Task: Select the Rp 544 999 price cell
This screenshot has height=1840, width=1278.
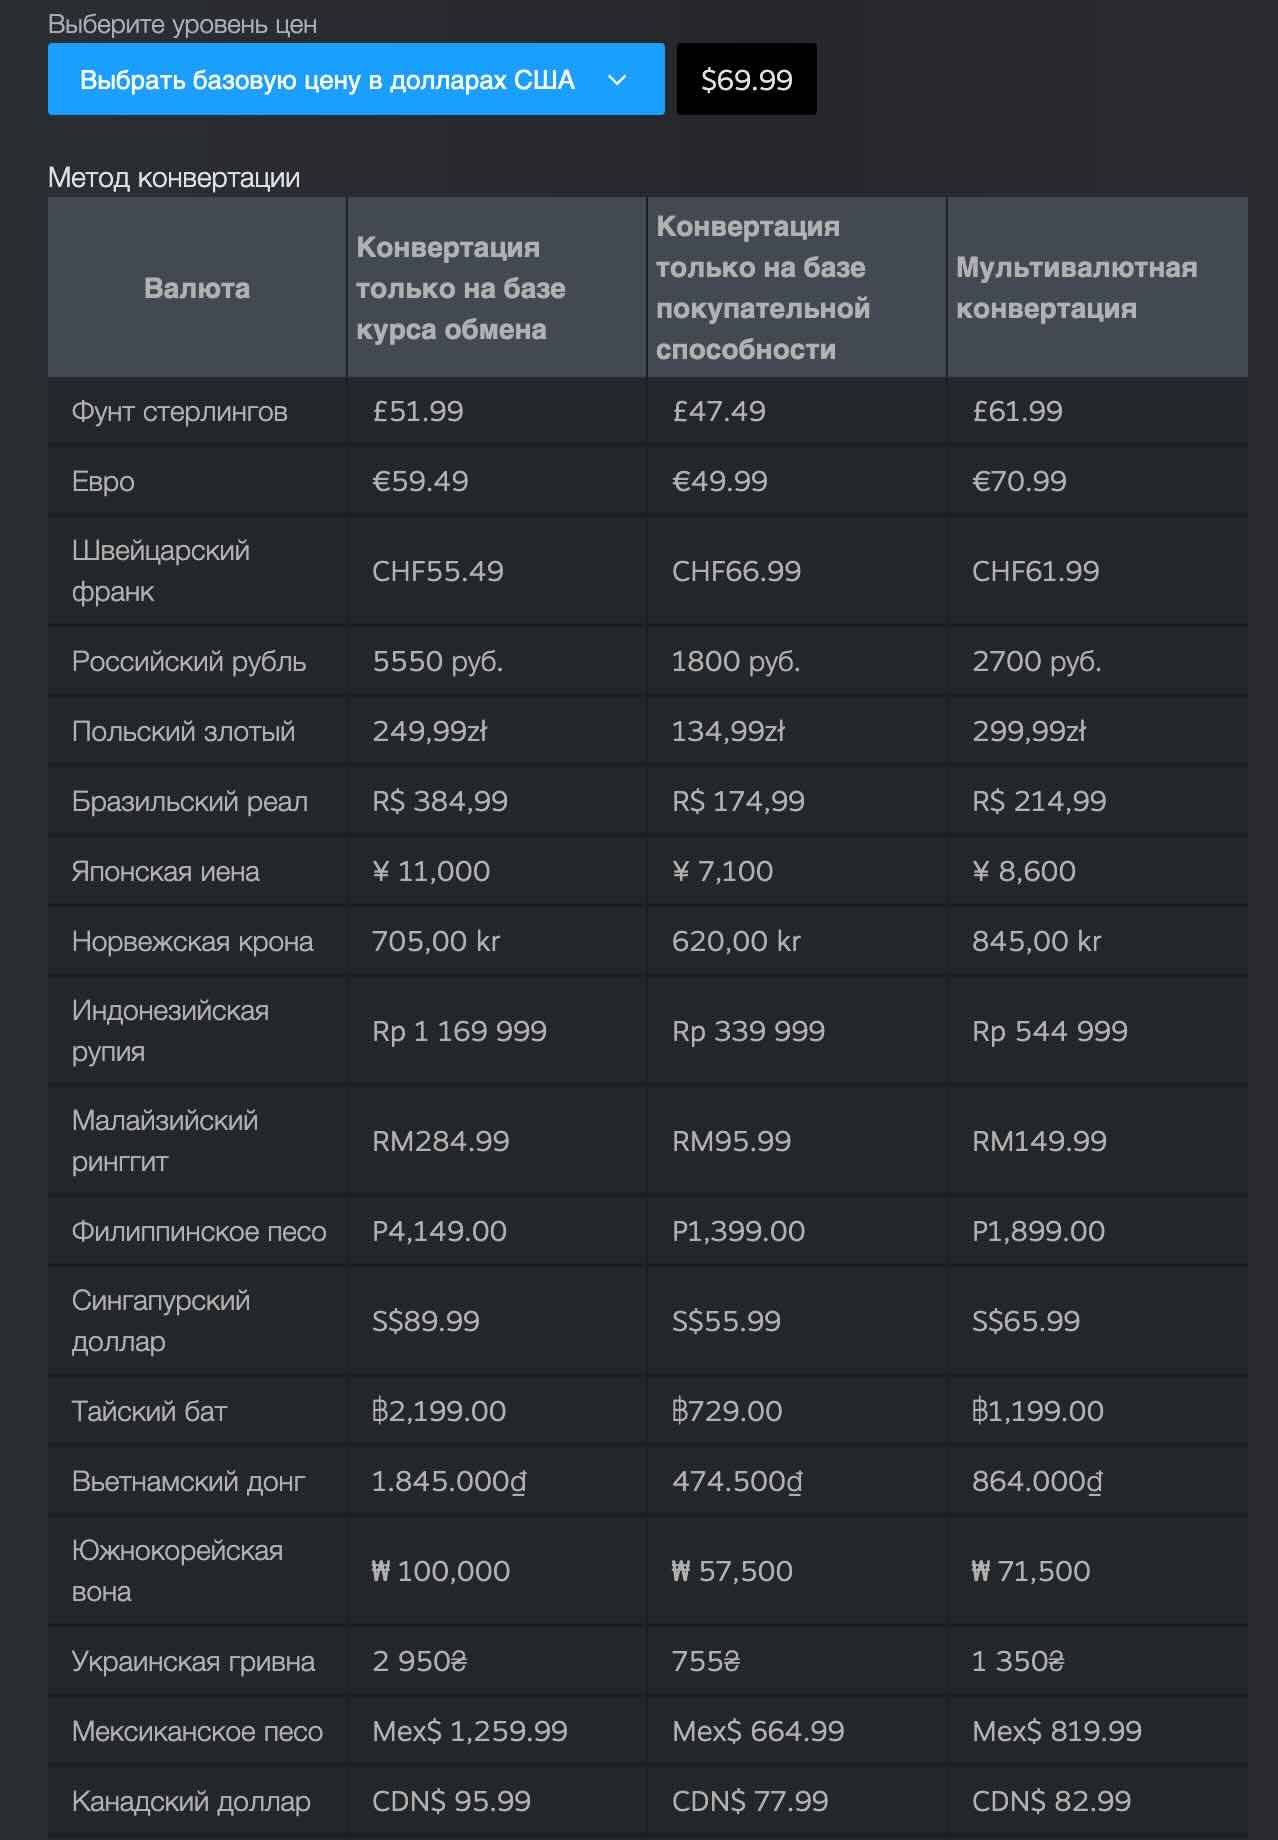Action: coord(1050,1031)
